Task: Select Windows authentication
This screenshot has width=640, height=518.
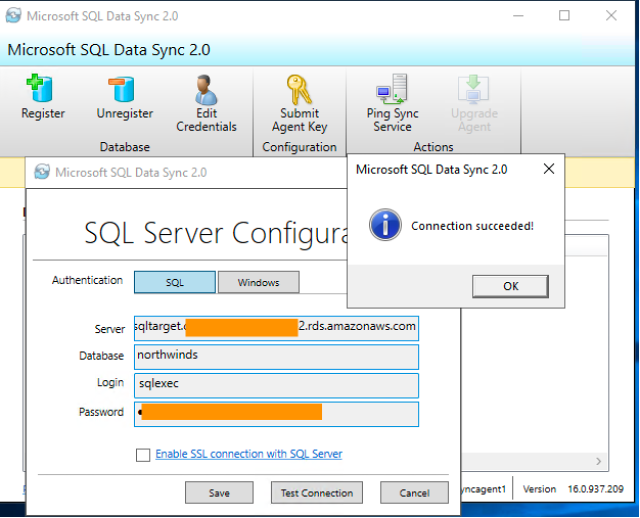Action: 258,282
